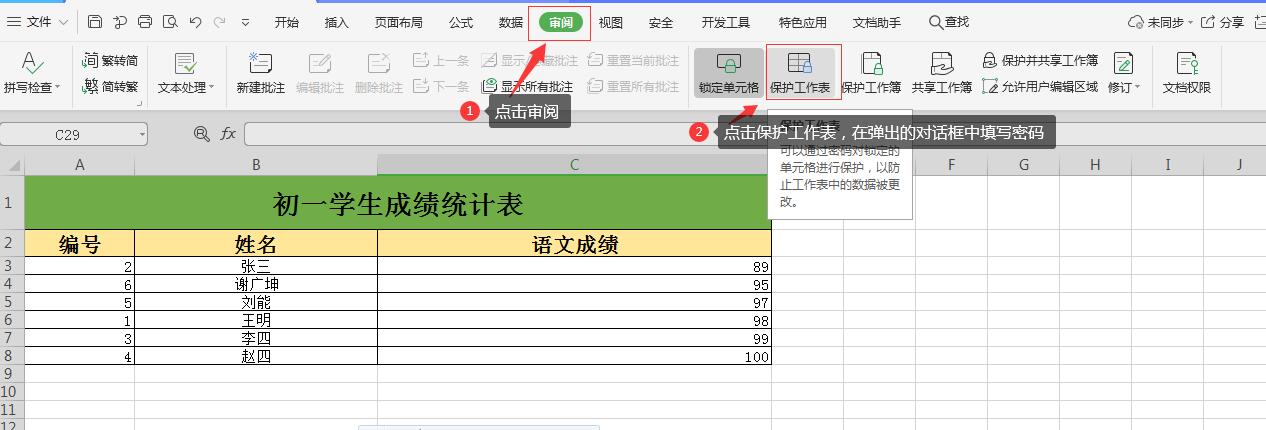This screenshot has height=430, width=1266.
Task: Click the cell with score 100
Action: click(574, 356)
